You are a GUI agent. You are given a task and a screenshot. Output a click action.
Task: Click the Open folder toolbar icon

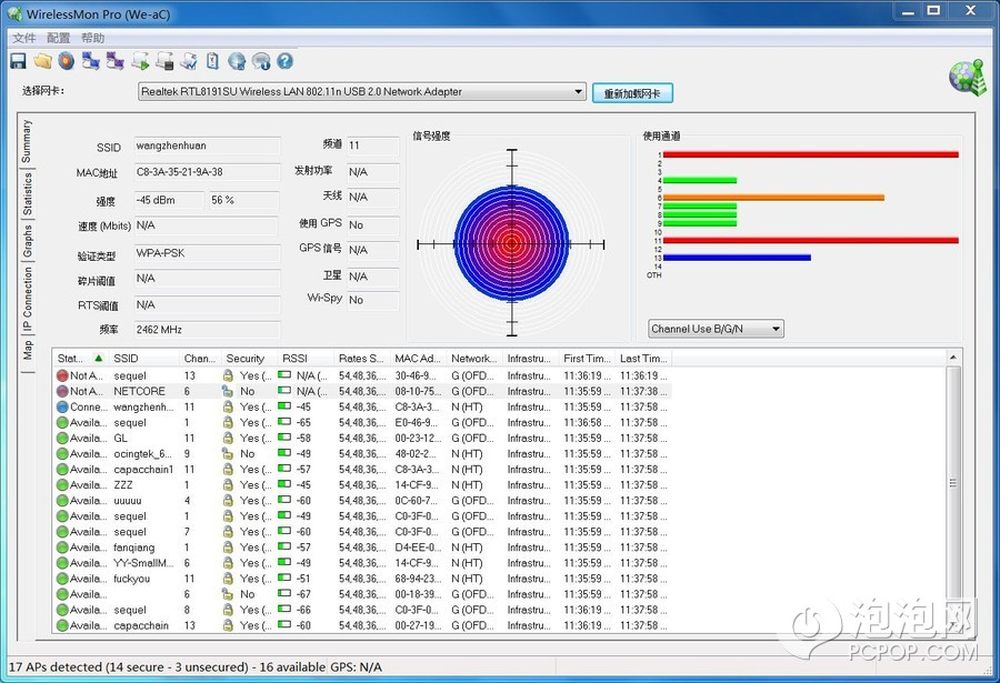(x=43, y=61)
